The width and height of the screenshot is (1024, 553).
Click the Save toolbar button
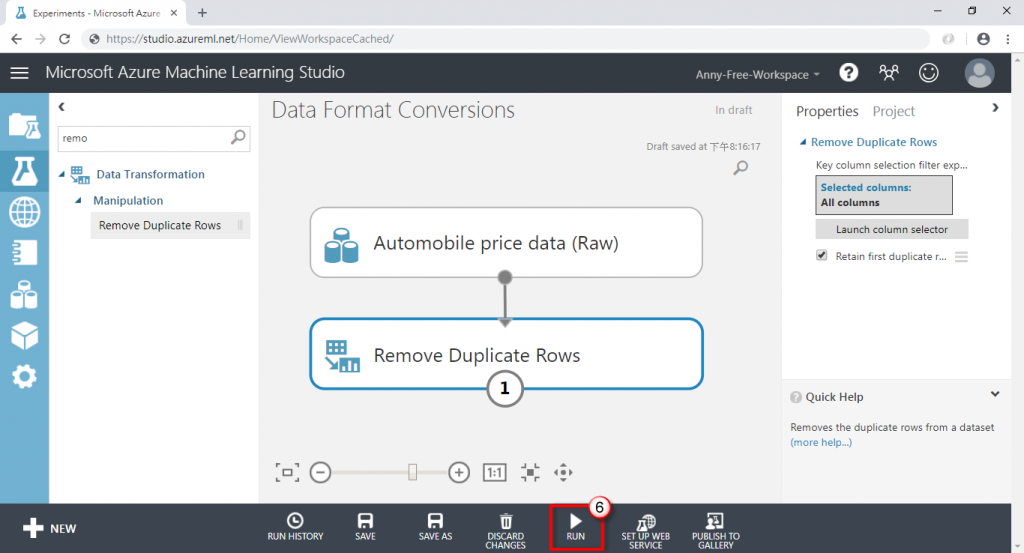[x=365, y=528]
